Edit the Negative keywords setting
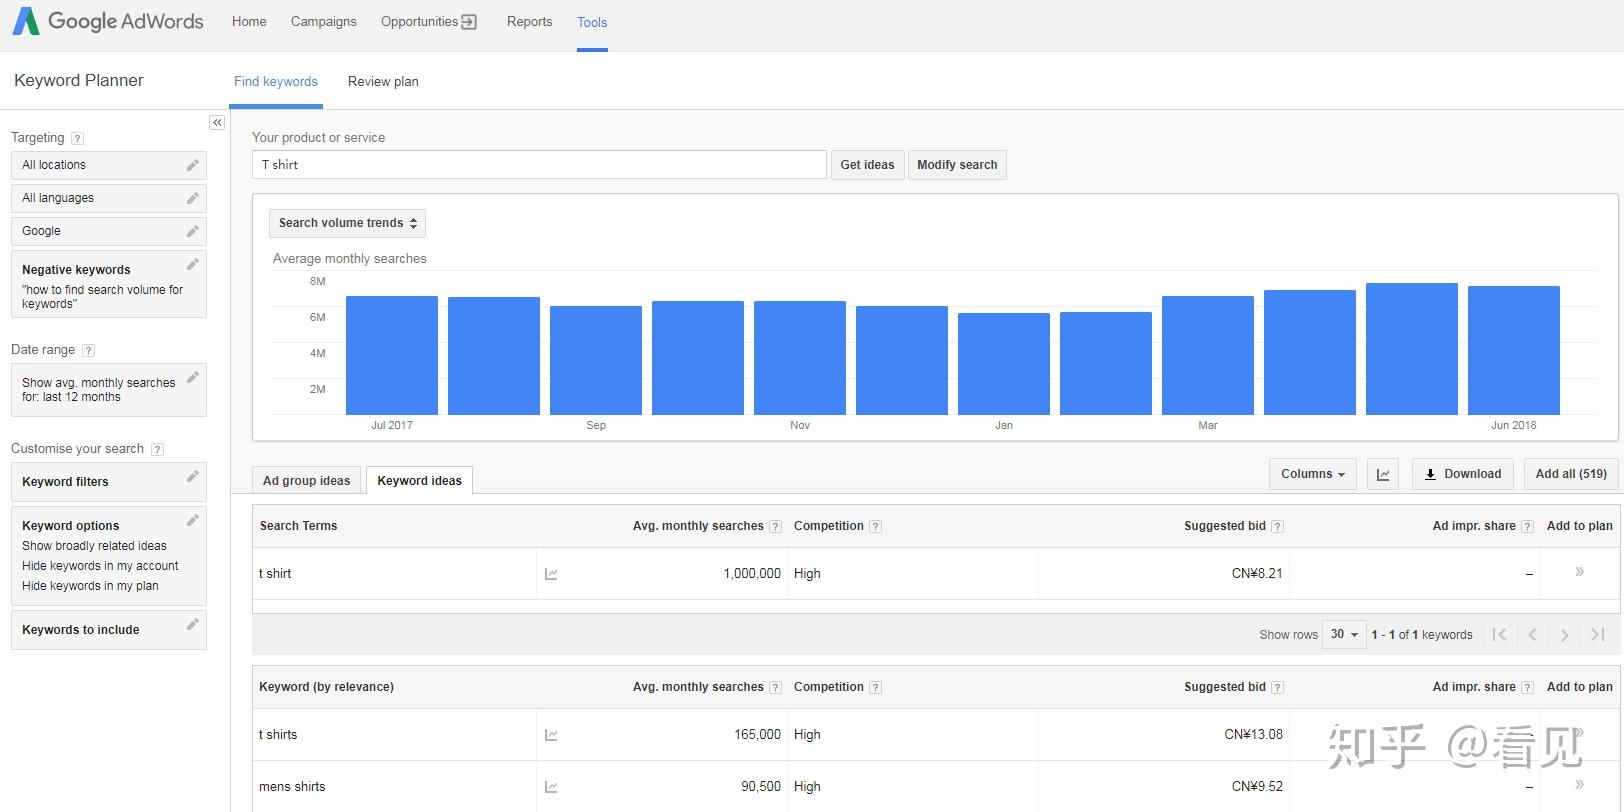The height and width of the screenshot is (812, 1624). point(193,264)
